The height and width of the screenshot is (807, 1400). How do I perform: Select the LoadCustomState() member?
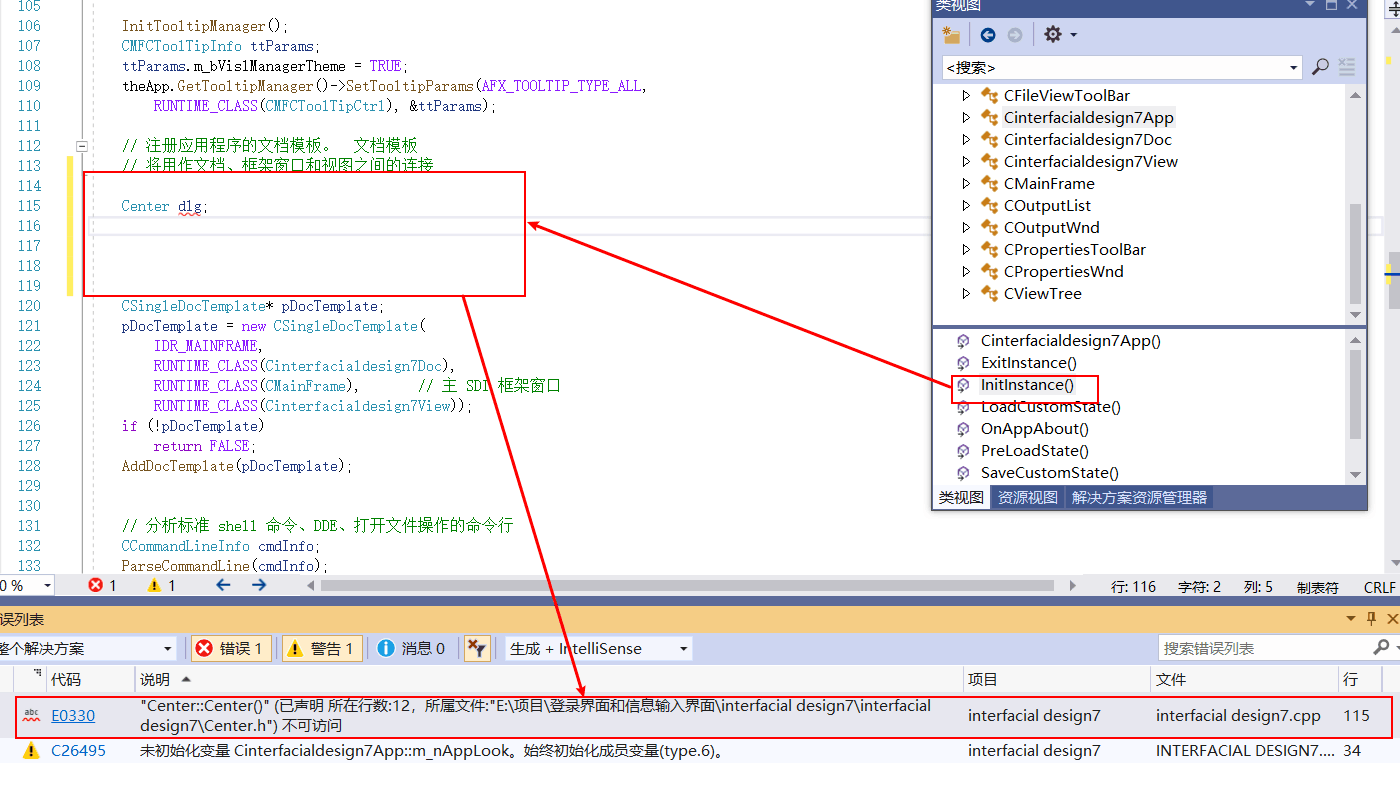[x=1051, y=407]
